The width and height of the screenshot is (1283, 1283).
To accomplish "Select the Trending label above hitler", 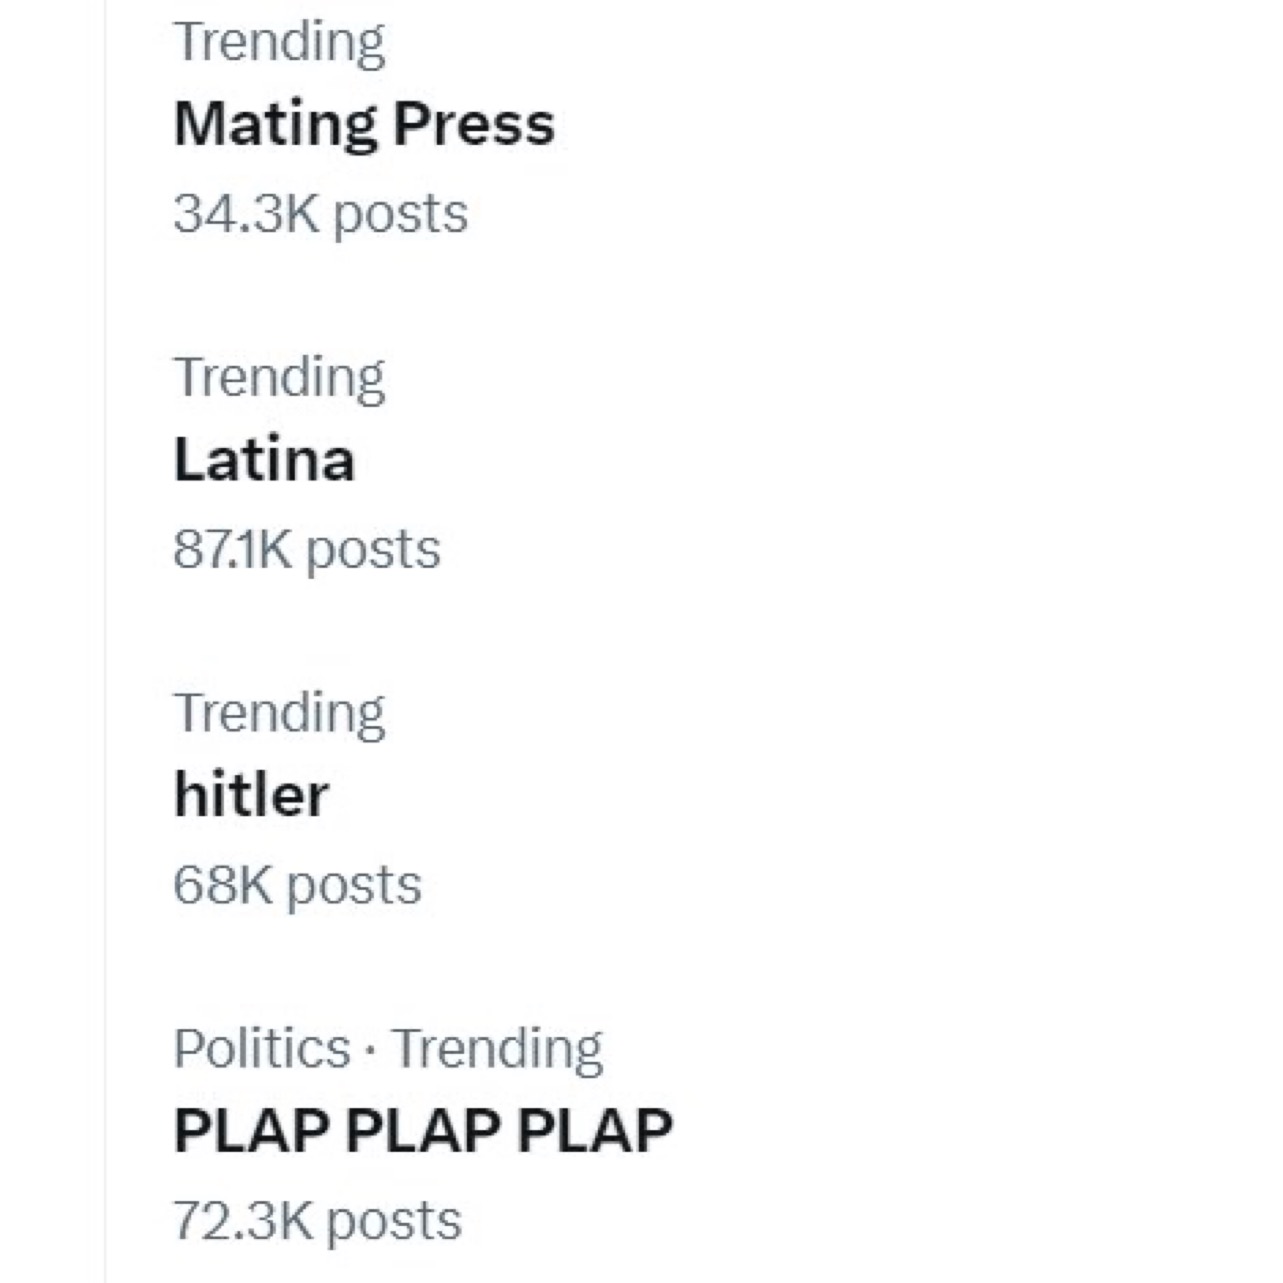I will pyautogui.click(x=279, y=713).
